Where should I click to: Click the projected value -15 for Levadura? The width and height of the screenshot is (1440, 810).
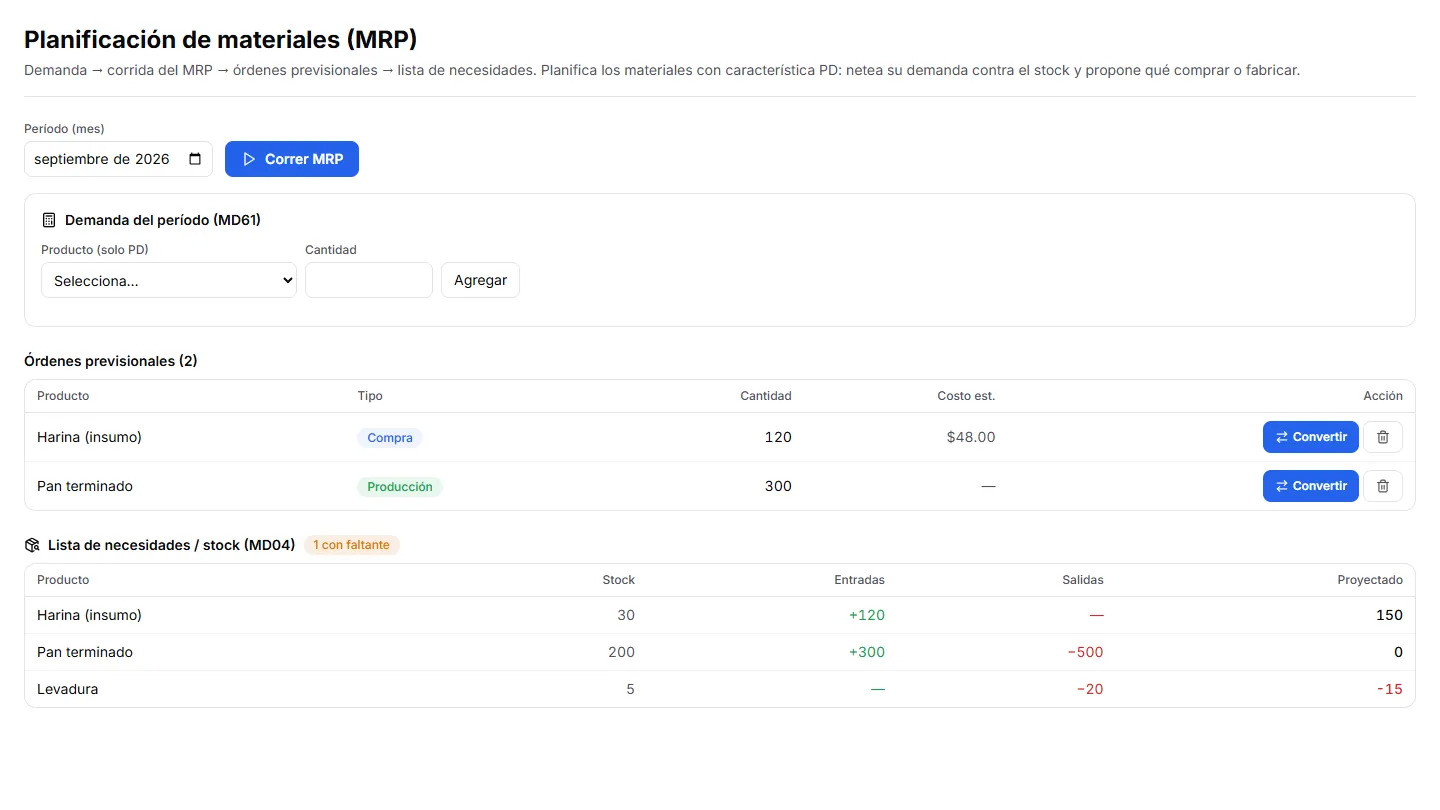(x=1390, y=689)
